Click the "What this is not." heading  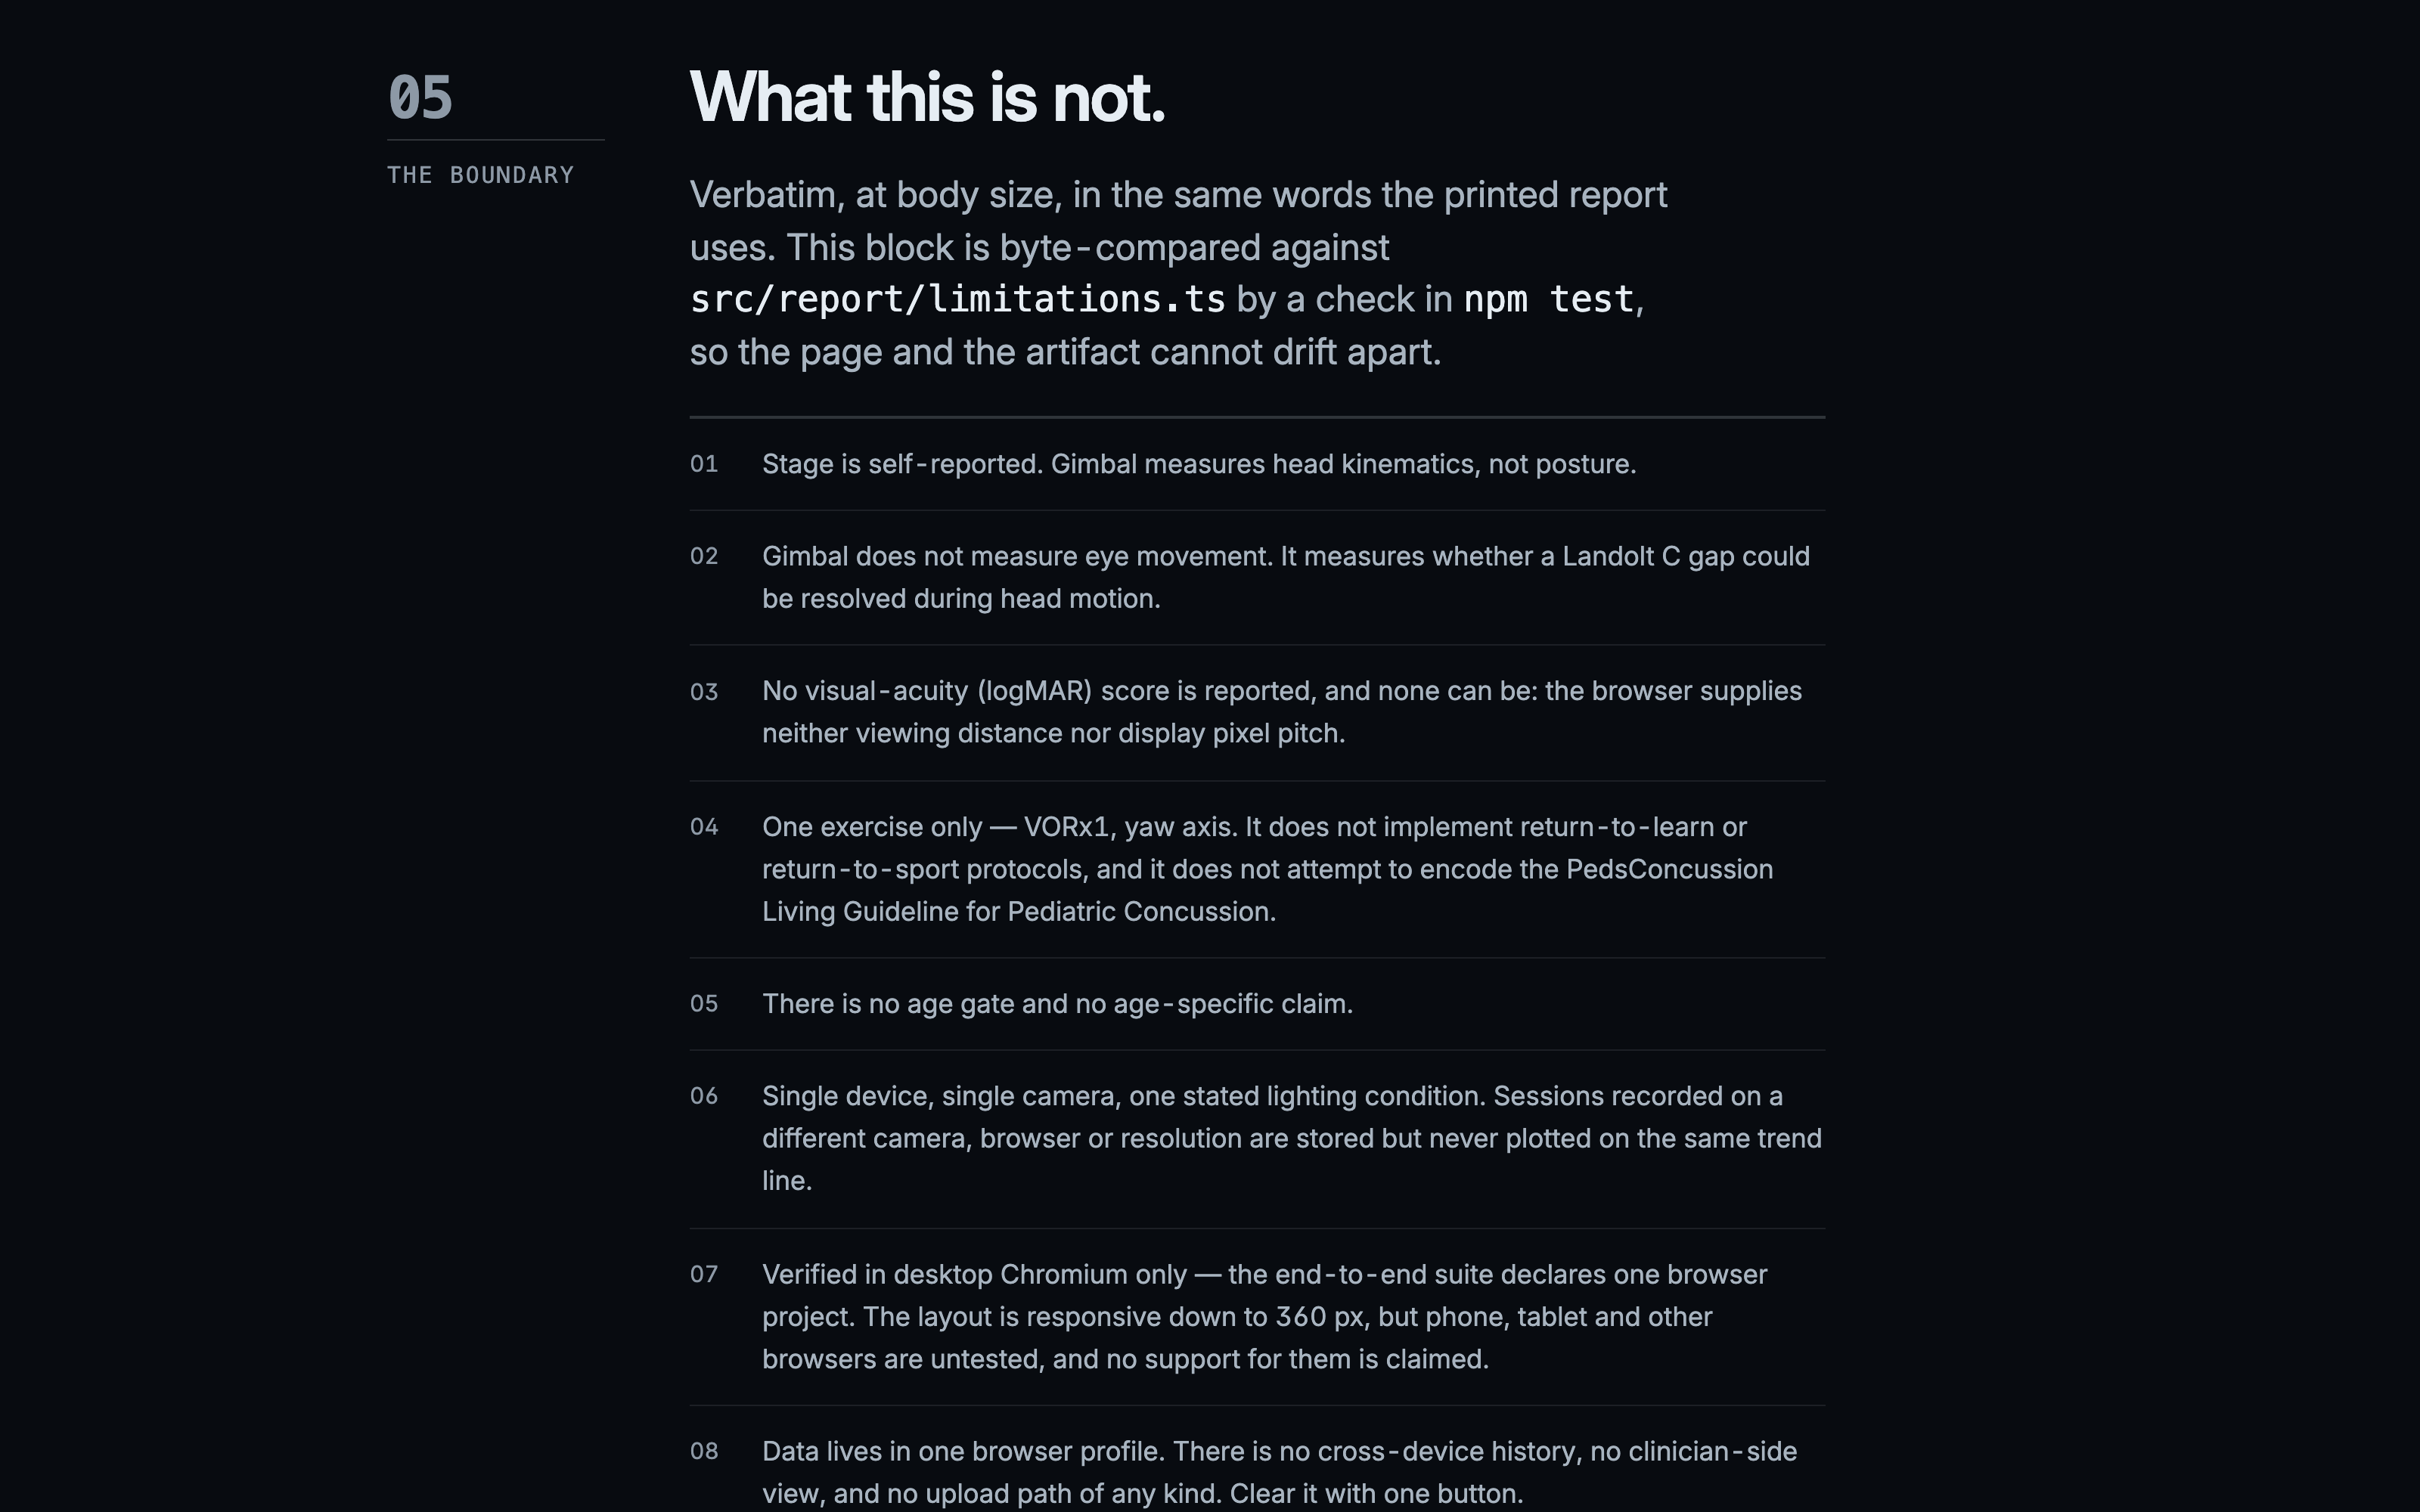tap(927, 98)
